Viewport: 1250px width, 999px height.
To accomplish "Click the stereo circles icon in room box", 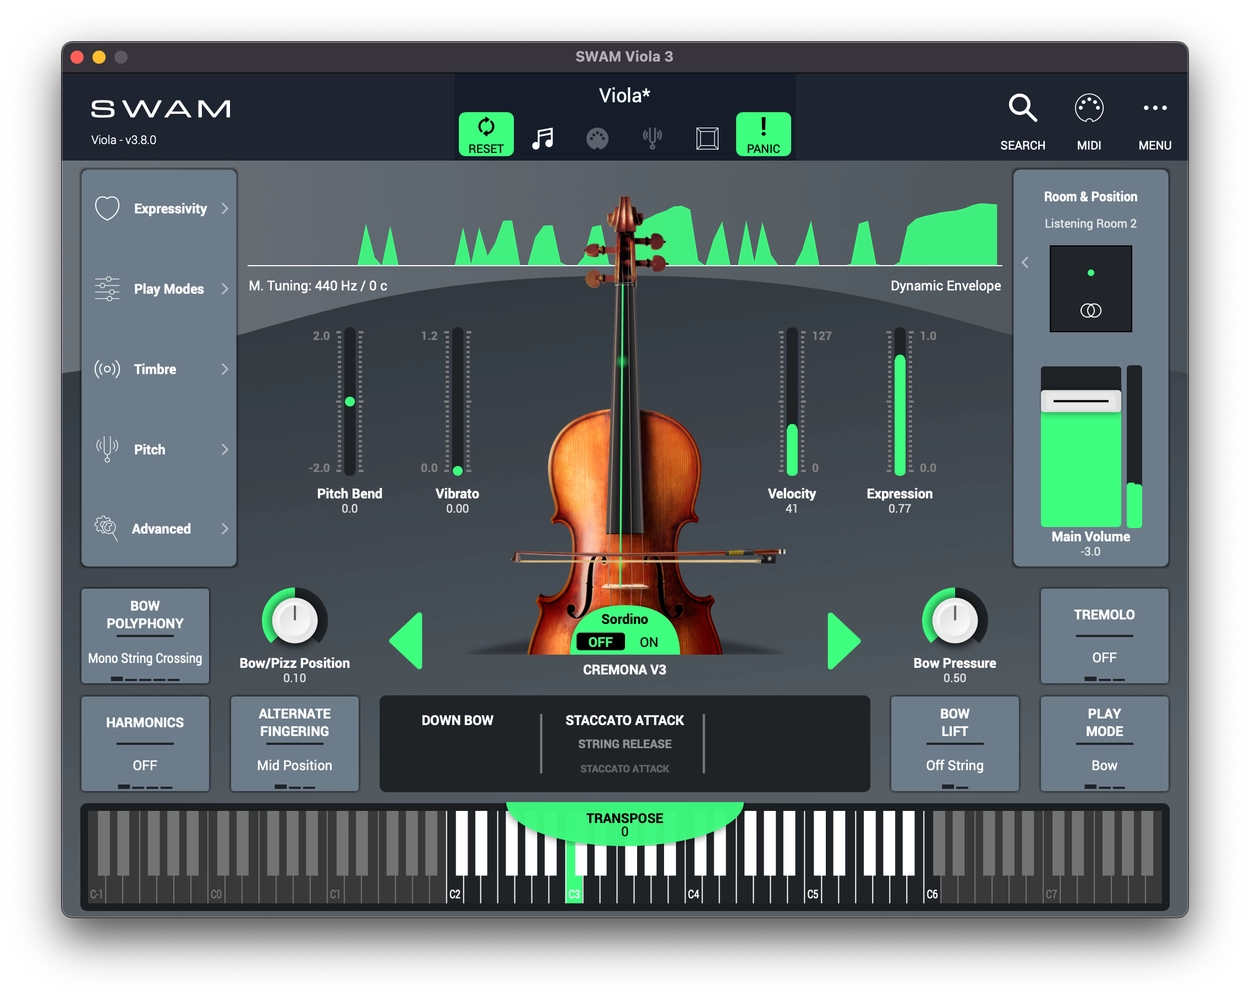I will point(1091,310).
